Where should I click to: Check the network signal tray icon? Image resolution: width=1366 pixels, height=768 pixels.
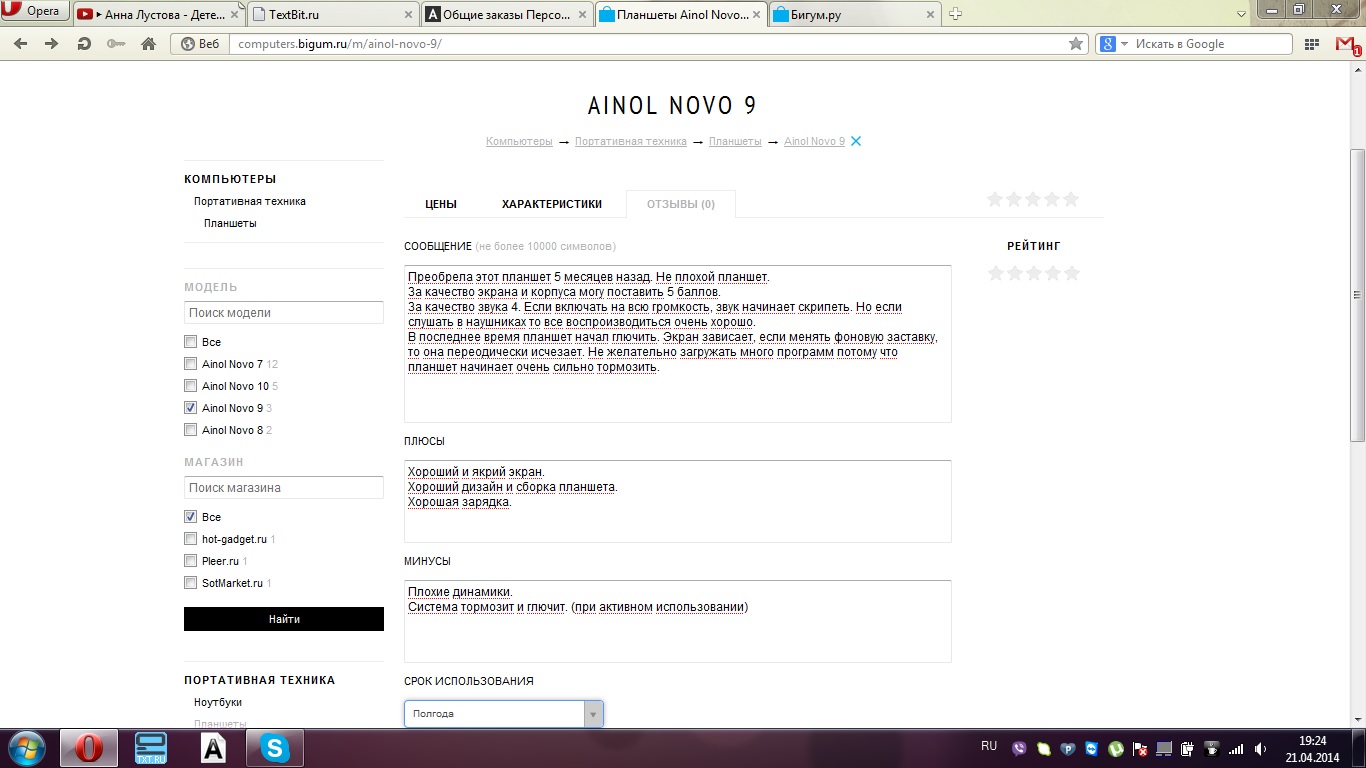point(1236,748)
